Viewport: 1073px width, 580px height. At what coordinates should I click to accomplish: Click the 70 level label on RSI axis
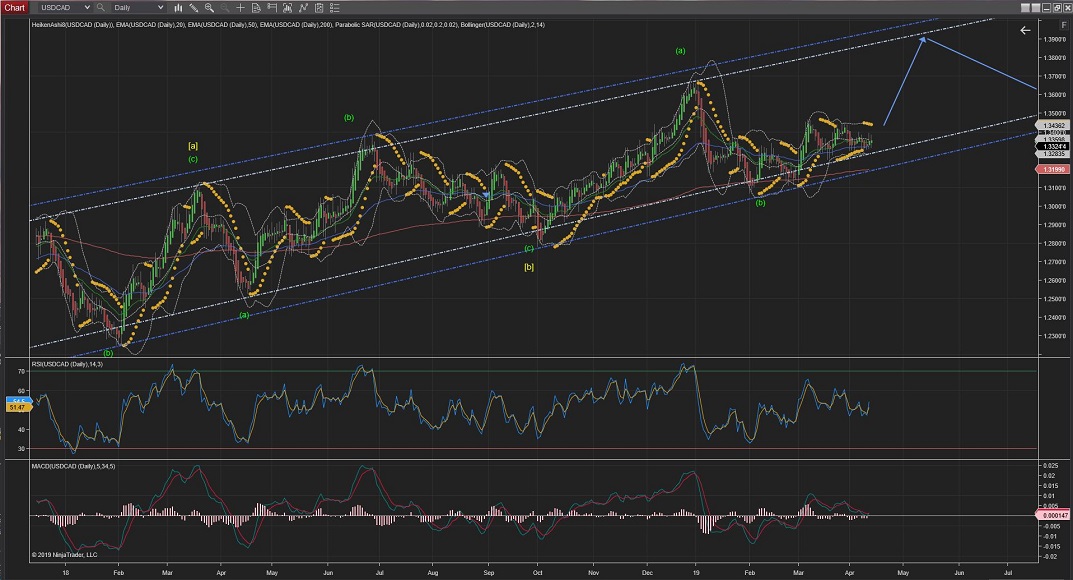click(21, 371)
